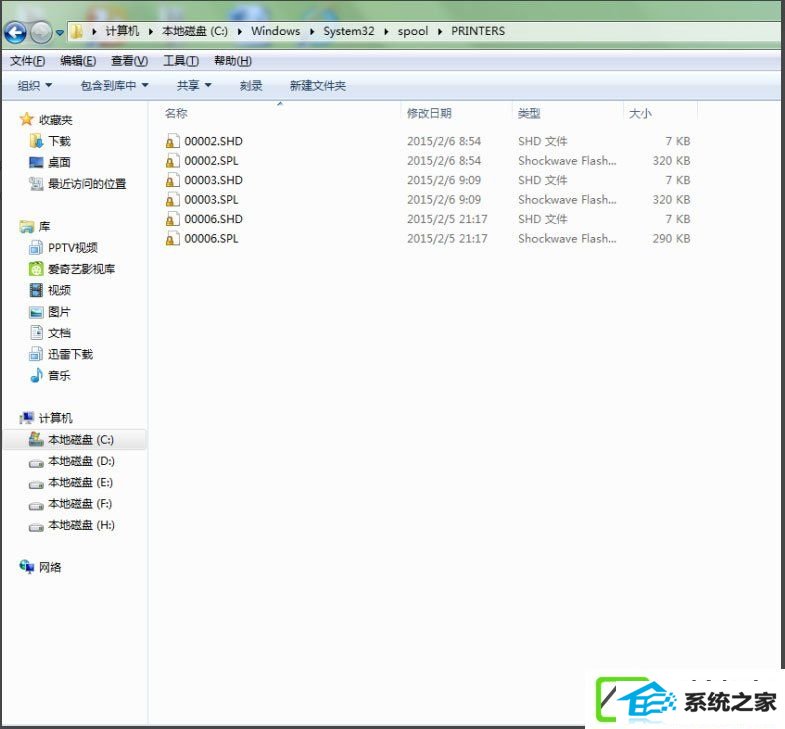This screenshot has height=729, width=785.
Task: Open the 共享 dropdown
Action: 194,86
